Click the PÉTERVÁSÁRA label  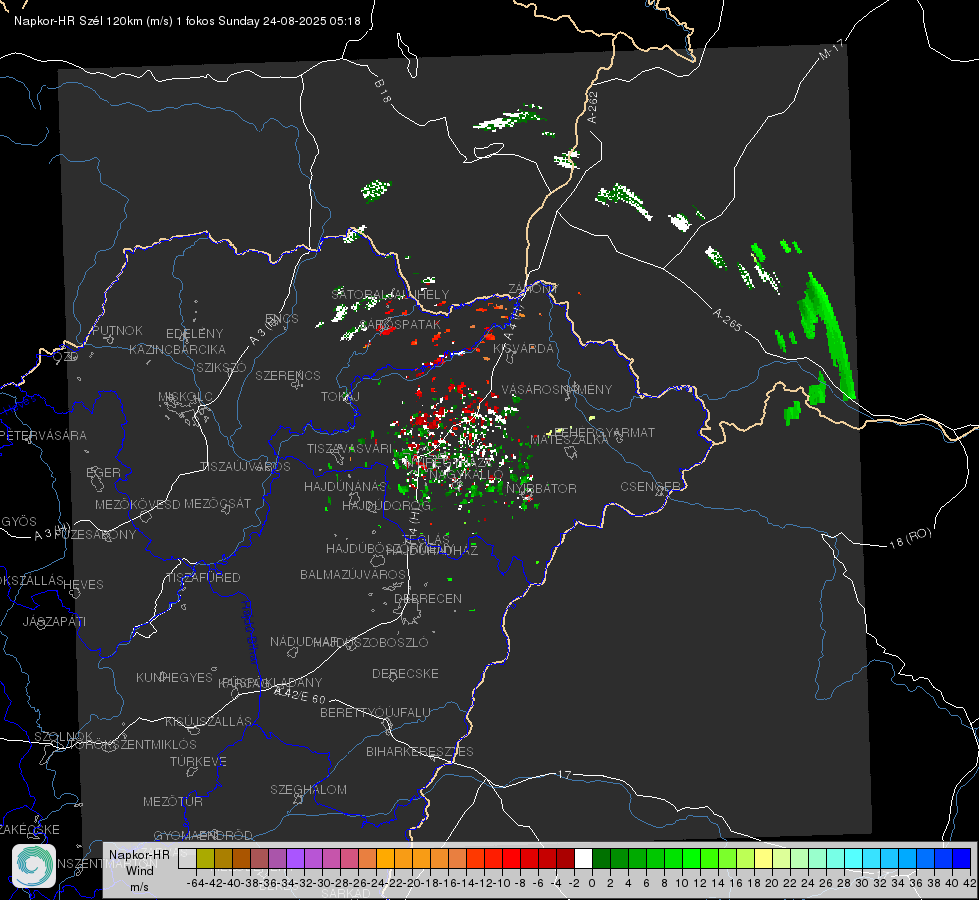pos(44,435)
